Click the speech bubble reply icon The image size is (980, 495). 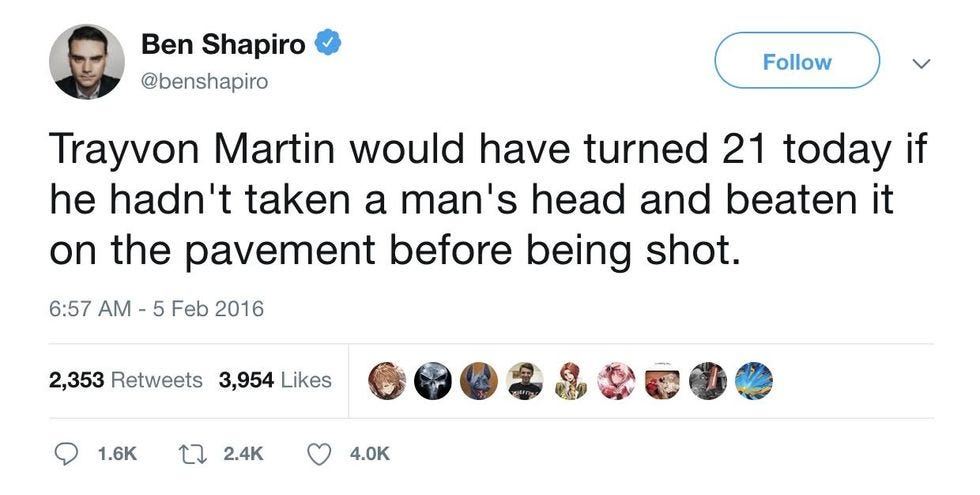[x=64, y=454]
